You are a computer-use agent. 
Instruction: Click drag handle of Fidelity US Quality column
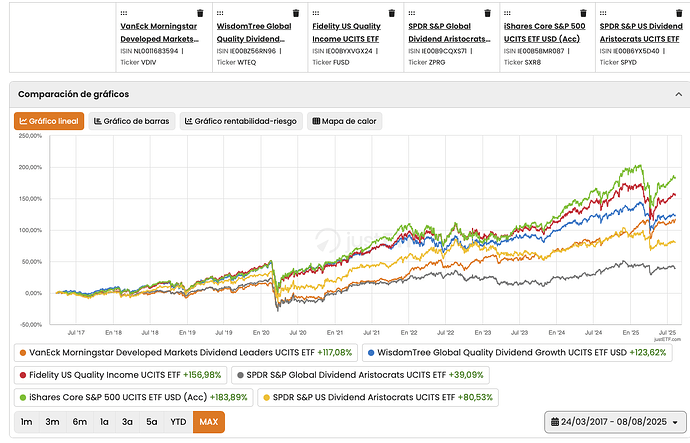point(316,13)
